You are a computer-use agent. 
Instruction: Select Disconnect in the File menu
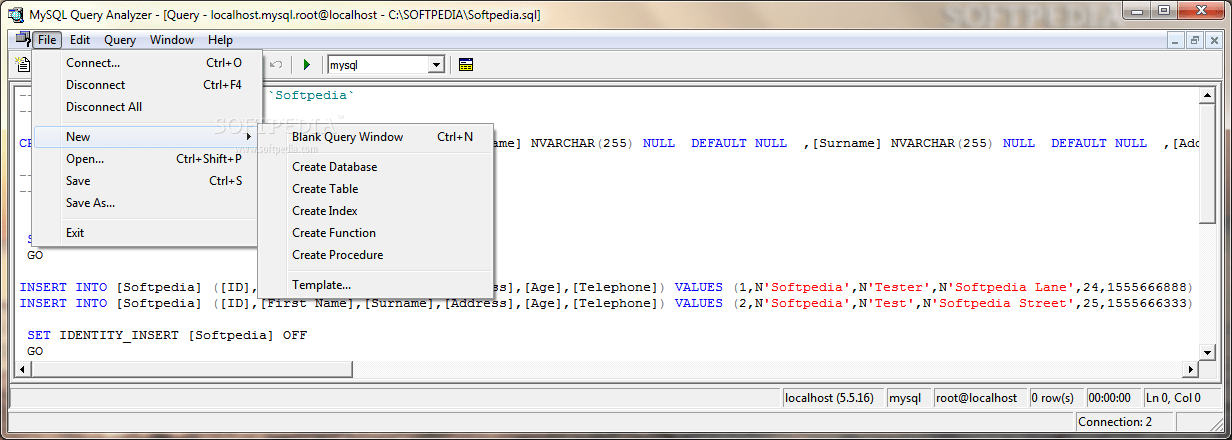[147, 85]
